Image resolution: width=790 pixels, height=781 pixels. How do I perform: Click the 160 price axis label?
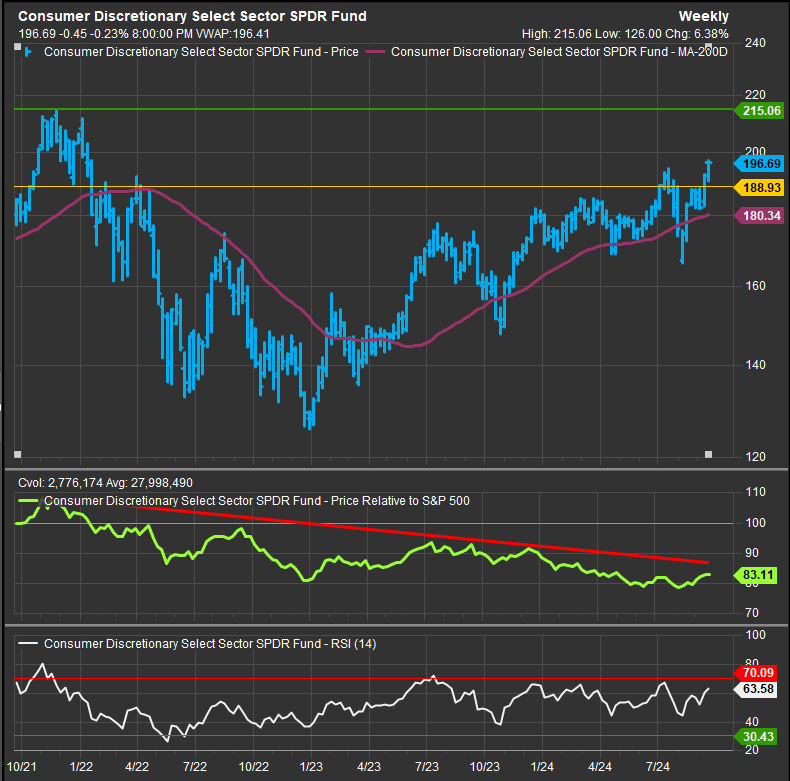755,286
